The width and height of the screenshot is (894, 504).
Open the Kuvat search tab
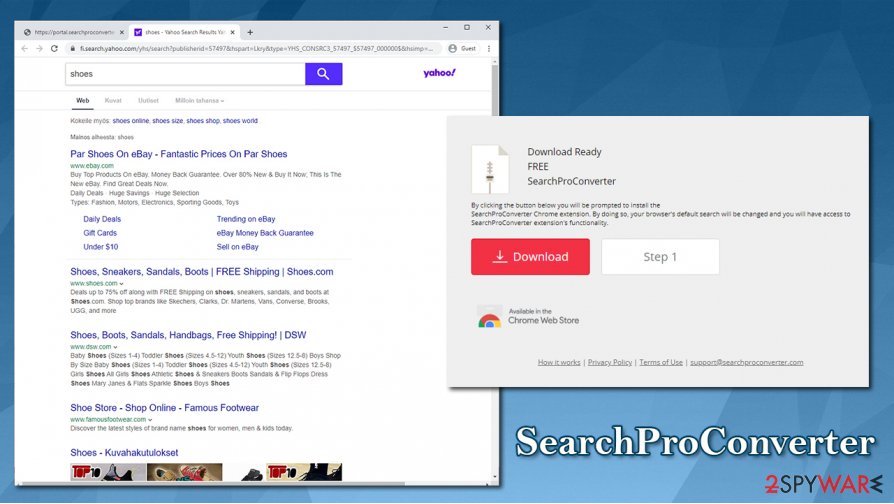[113, 100]
